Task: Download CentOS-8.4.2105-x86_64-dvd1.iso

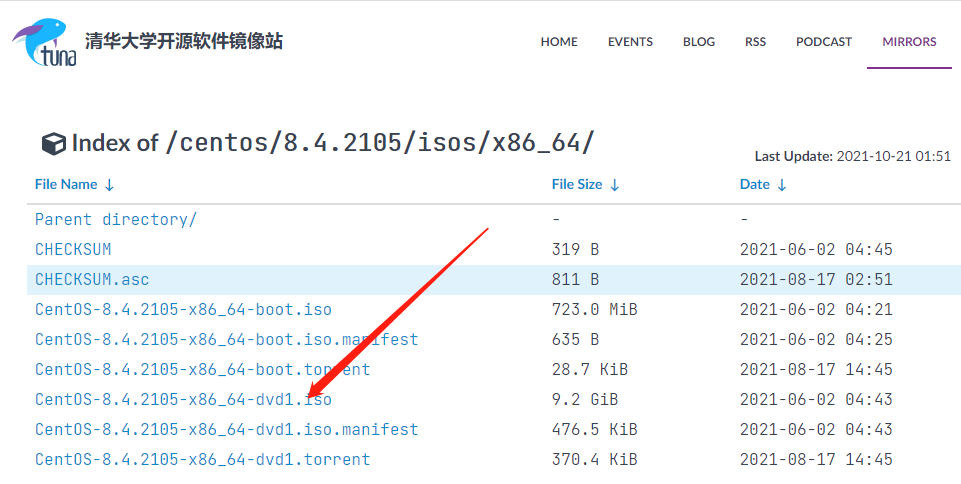Action: [183, 399]
